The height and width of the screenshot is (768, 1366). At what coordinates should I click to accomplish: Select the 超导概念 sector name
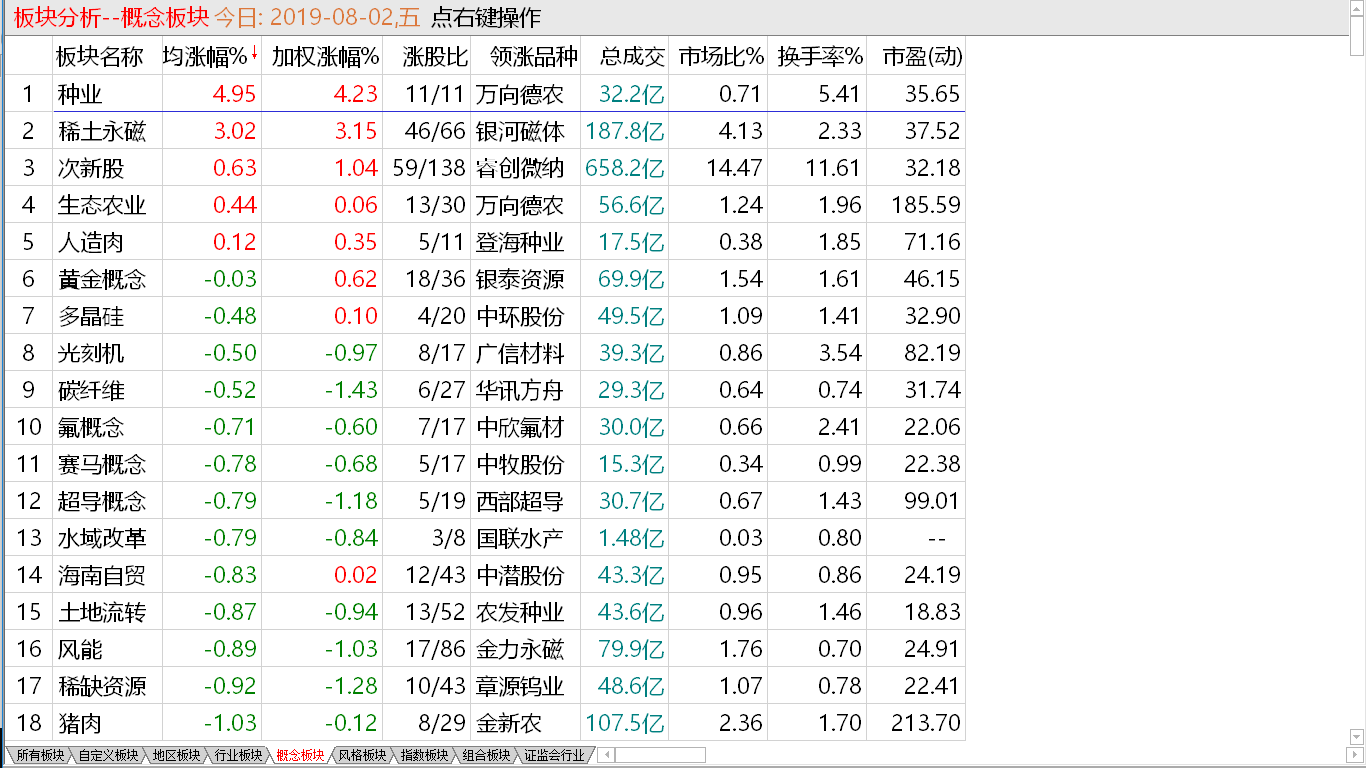click(x=102, y=501)
